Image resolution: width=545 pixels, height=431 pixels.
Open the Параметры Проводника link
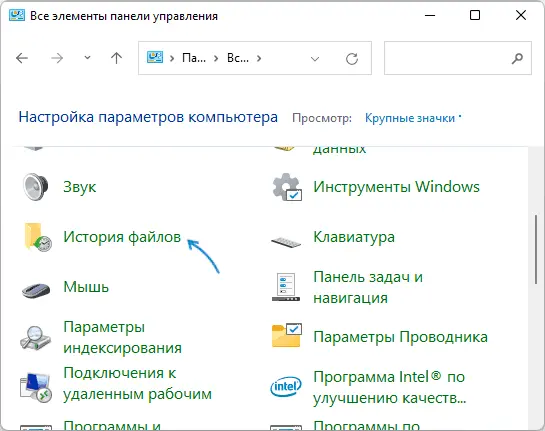400,337
